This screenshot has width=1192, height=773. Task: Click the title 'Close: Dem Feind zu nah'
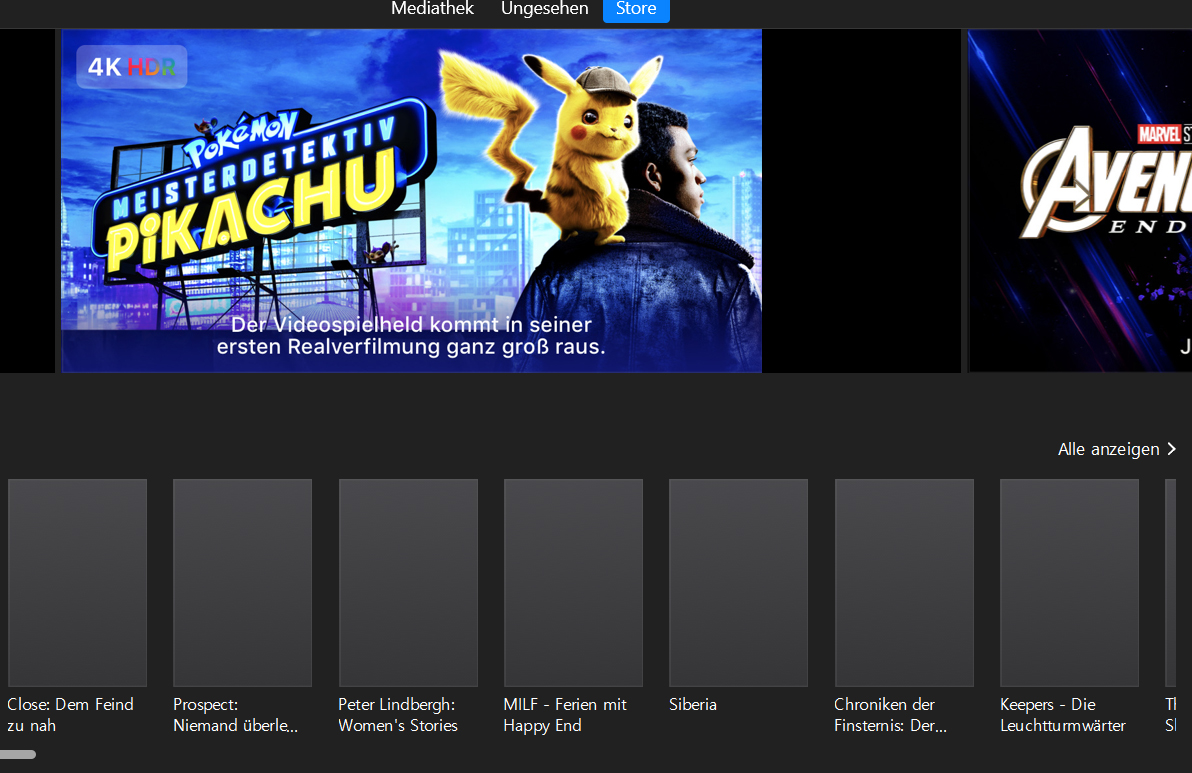pos(71,714)
